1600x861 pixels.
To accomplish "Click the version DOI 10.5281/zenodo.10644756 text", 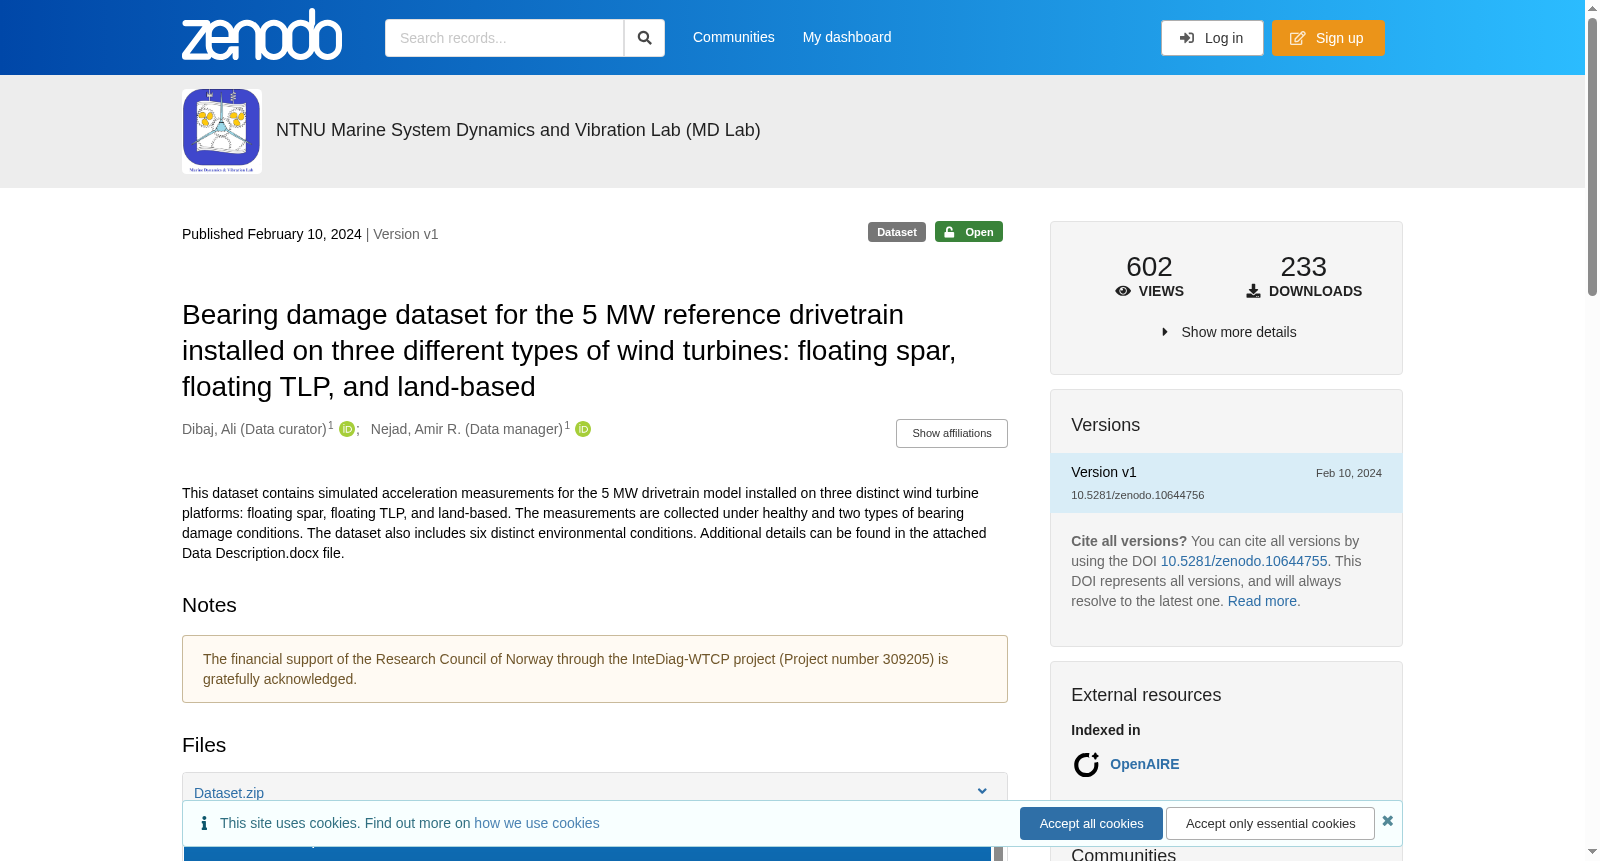I will tap(1138, 495).
